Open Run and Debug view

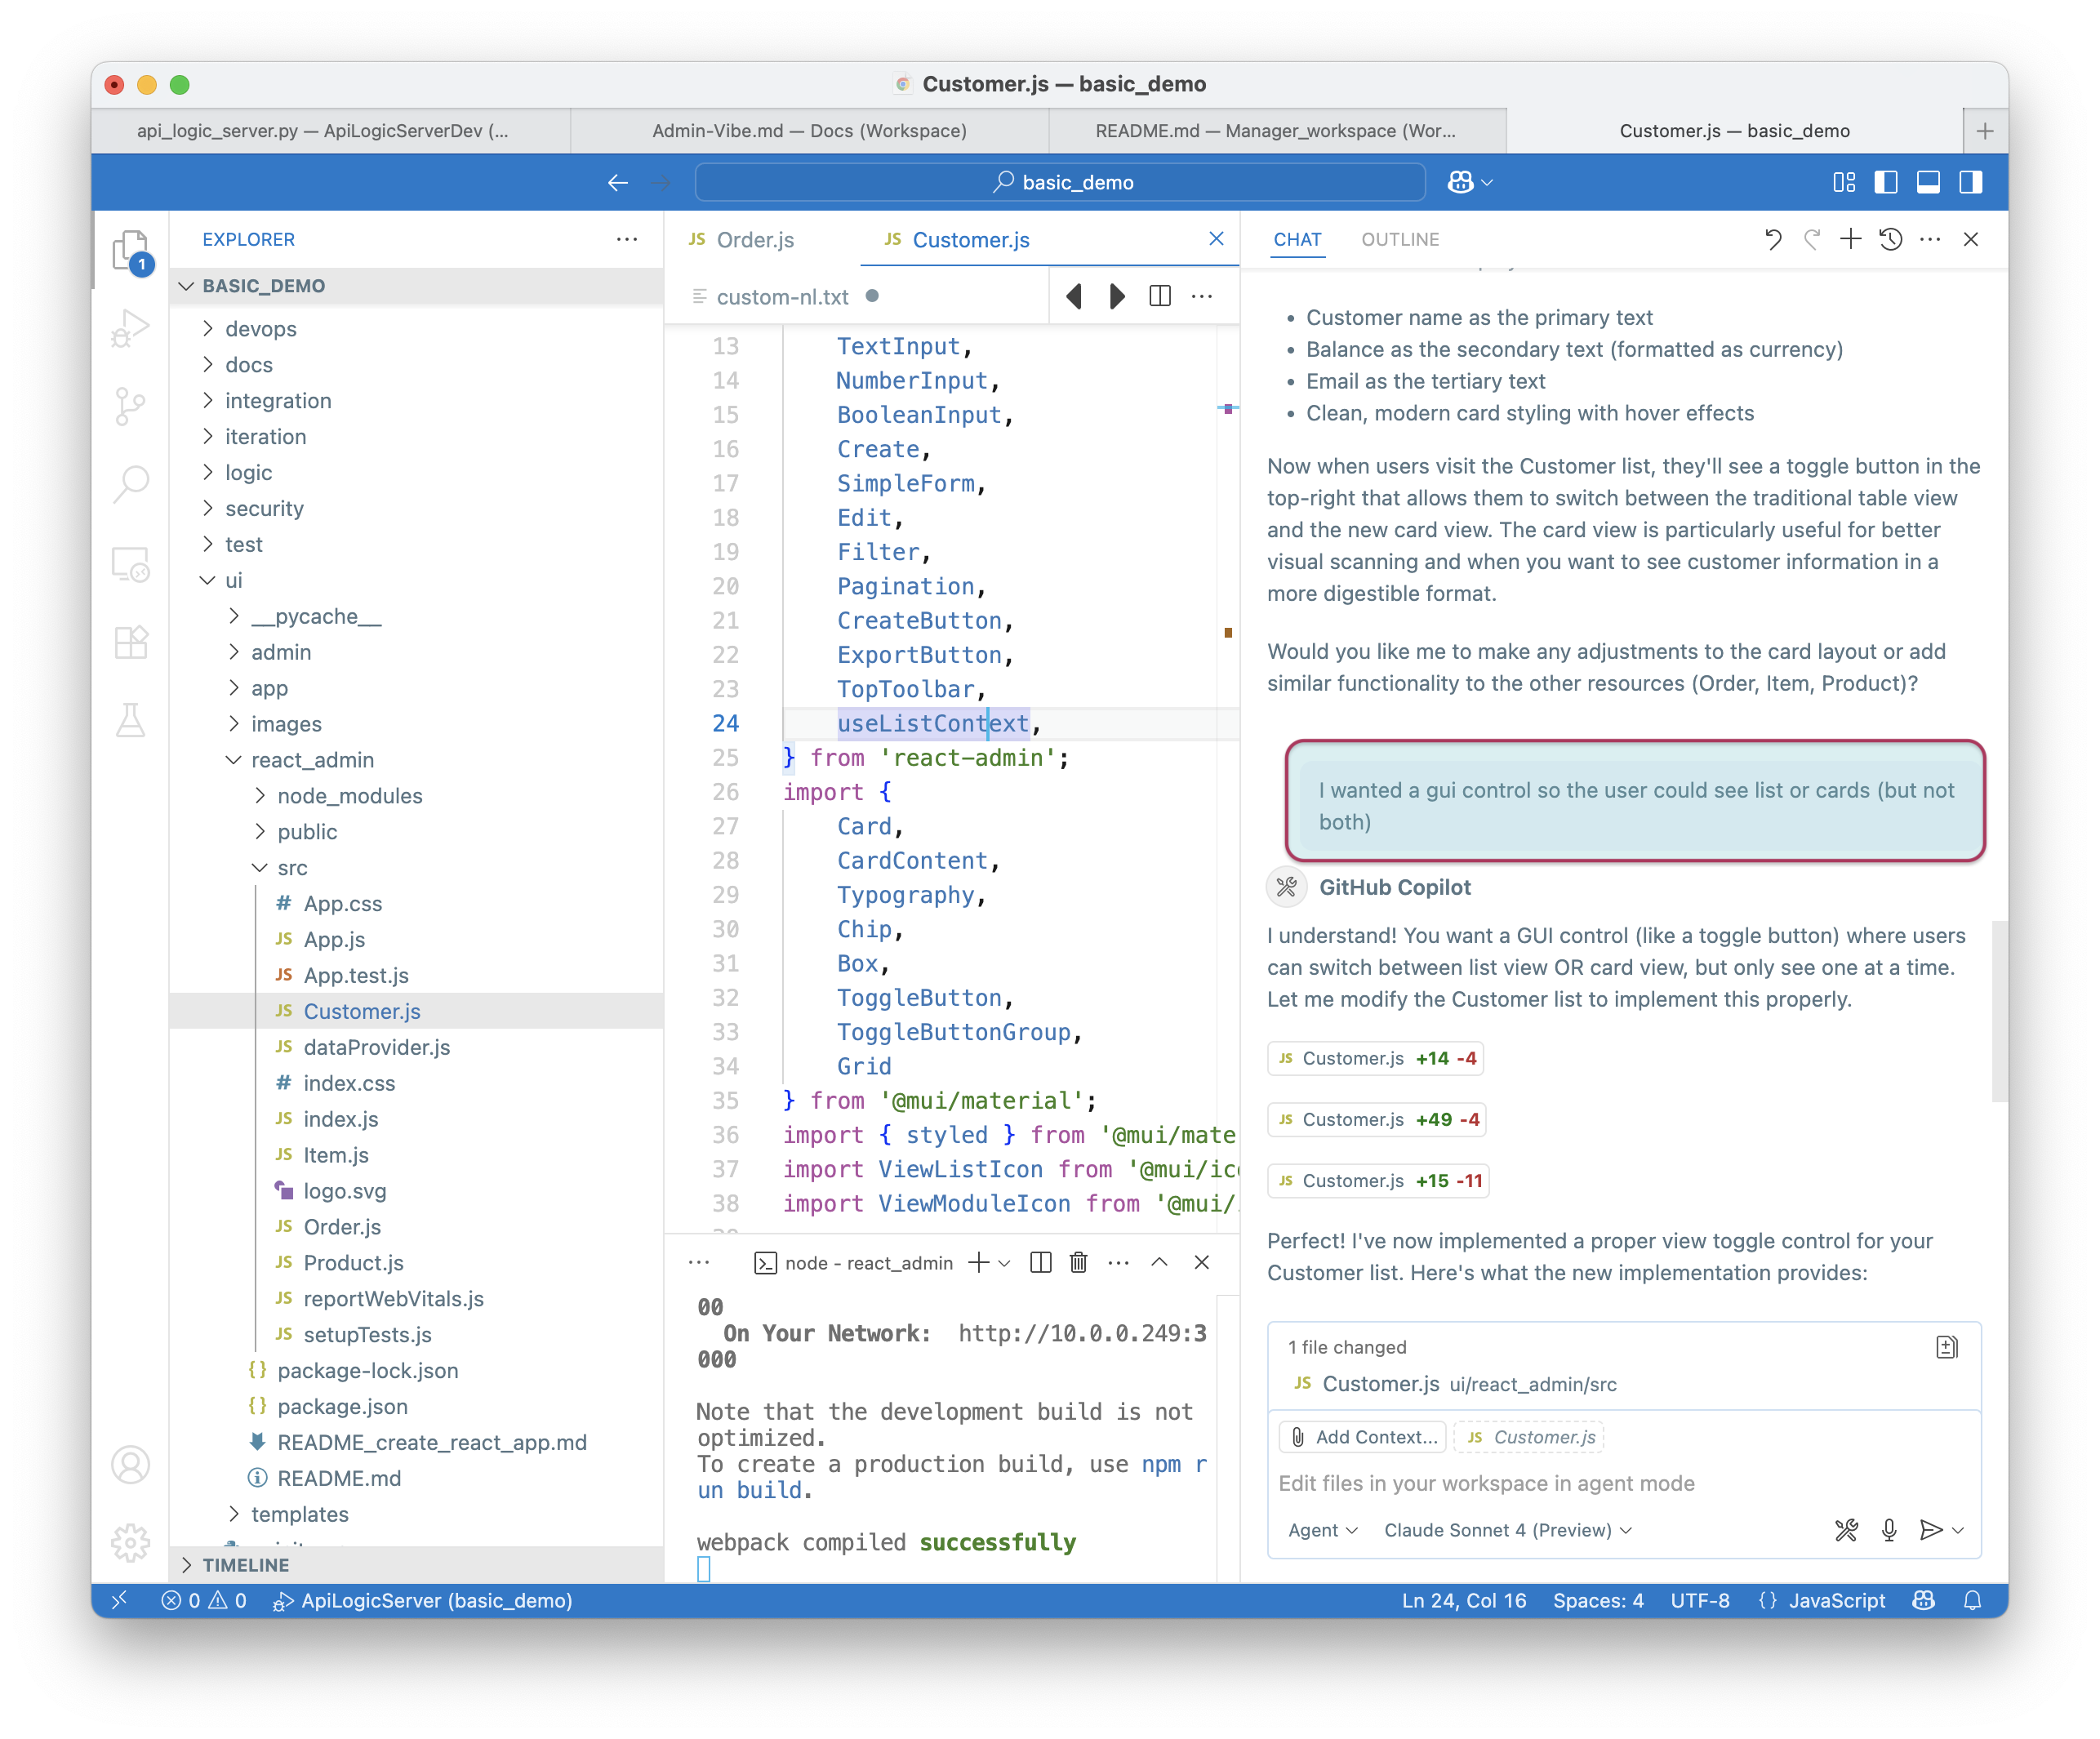tap(130, 328)
